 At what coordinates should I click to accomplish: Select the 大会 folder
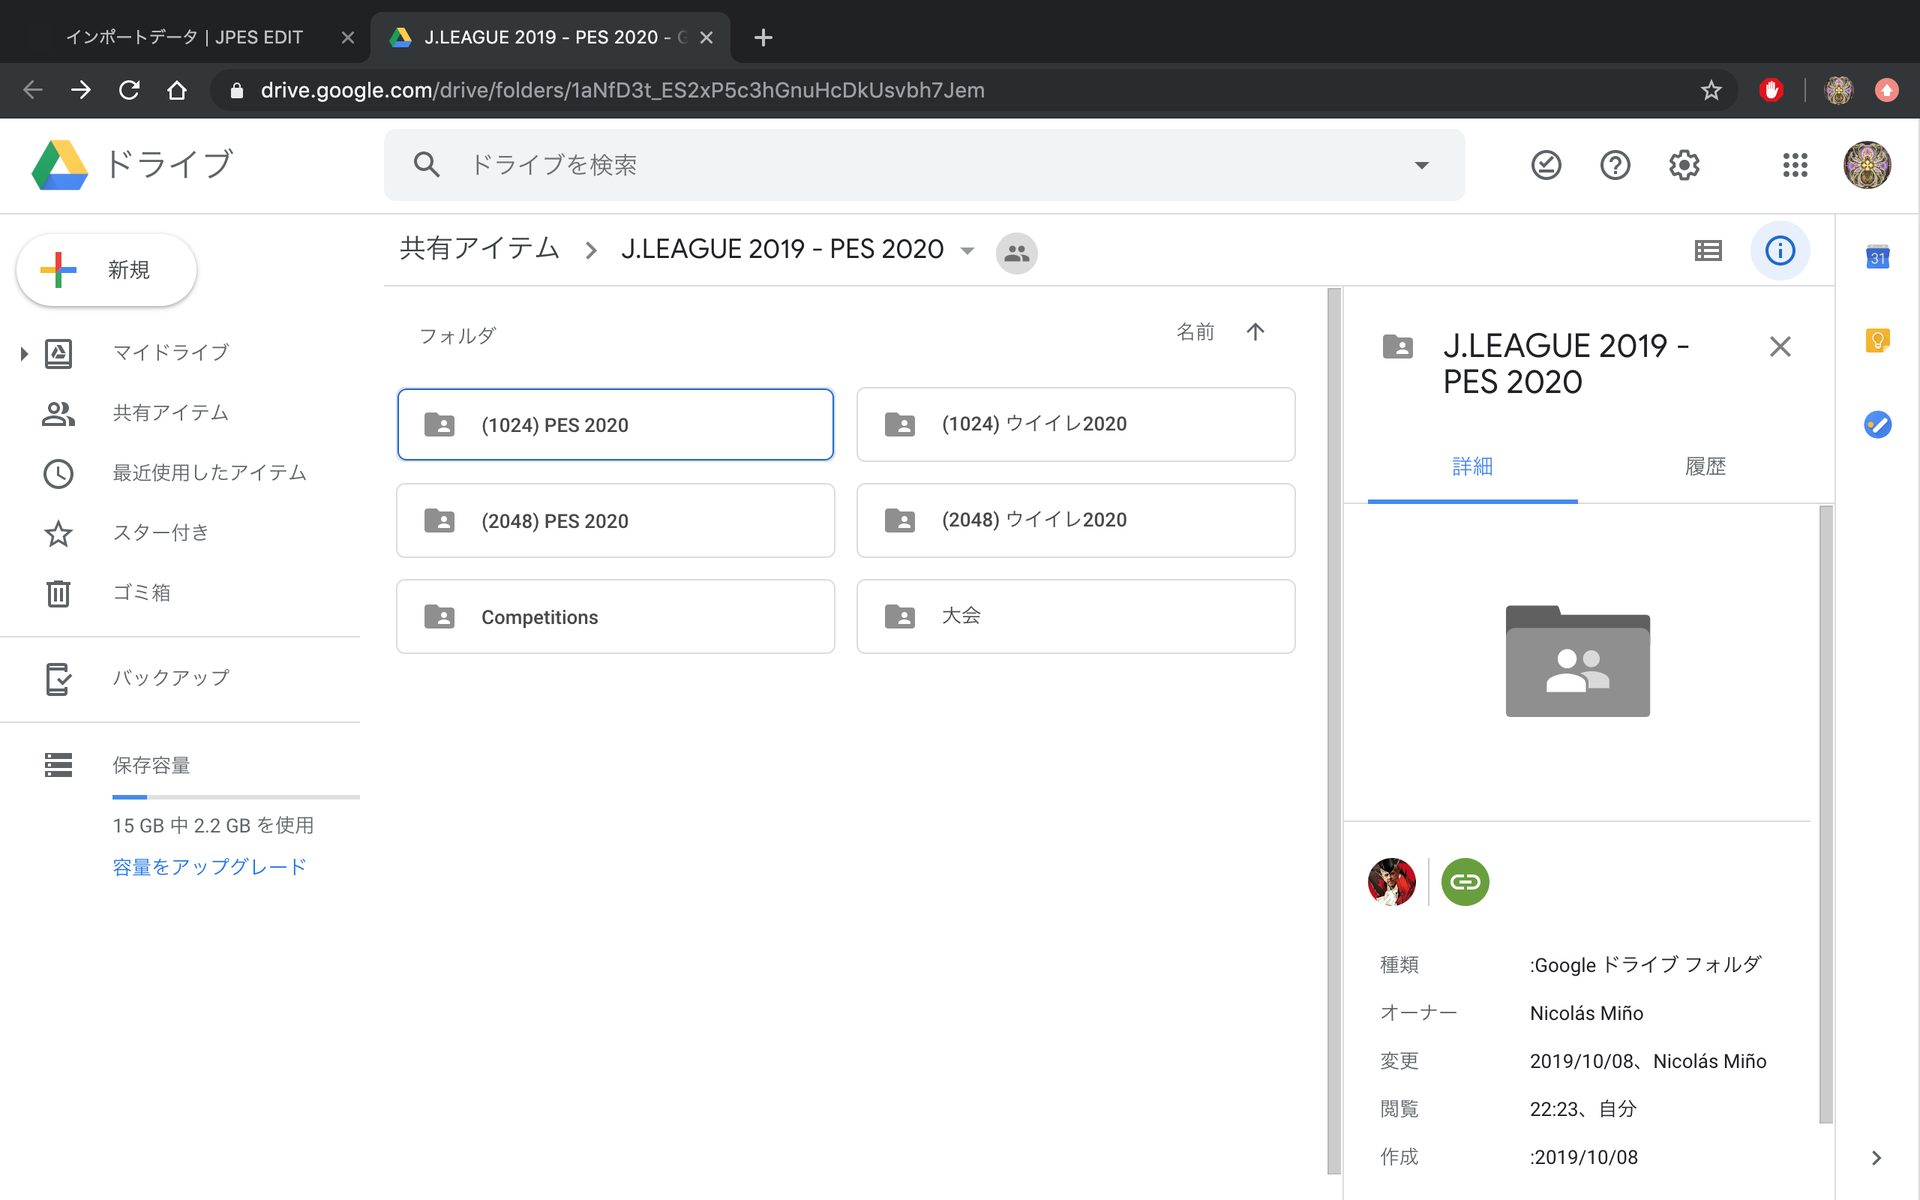tap(1076, 617)
